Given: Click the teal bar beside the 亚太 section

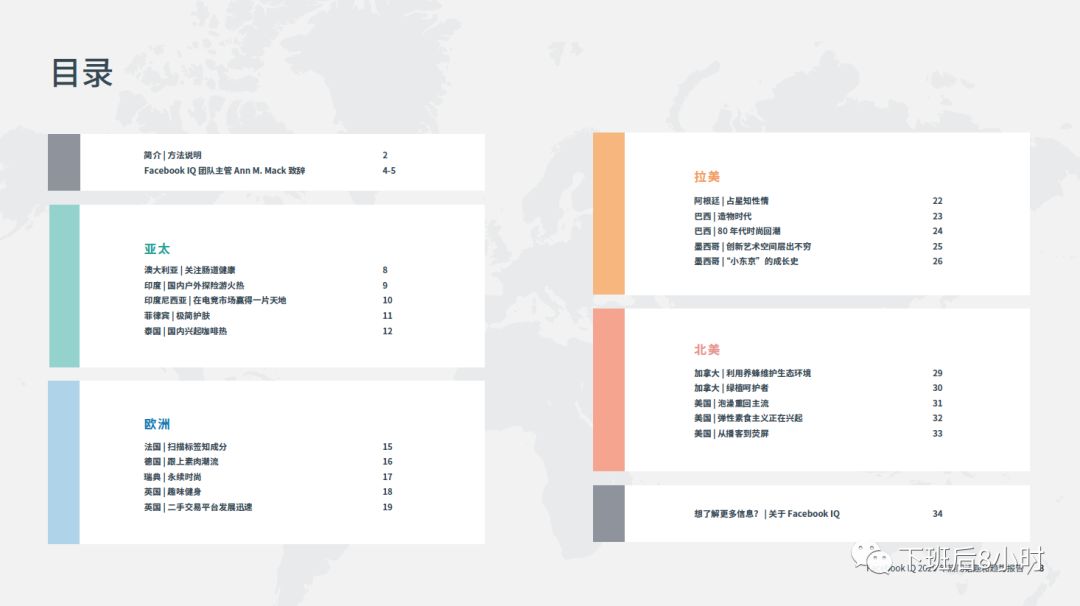Looking at the screenshot, I should 64,285.
